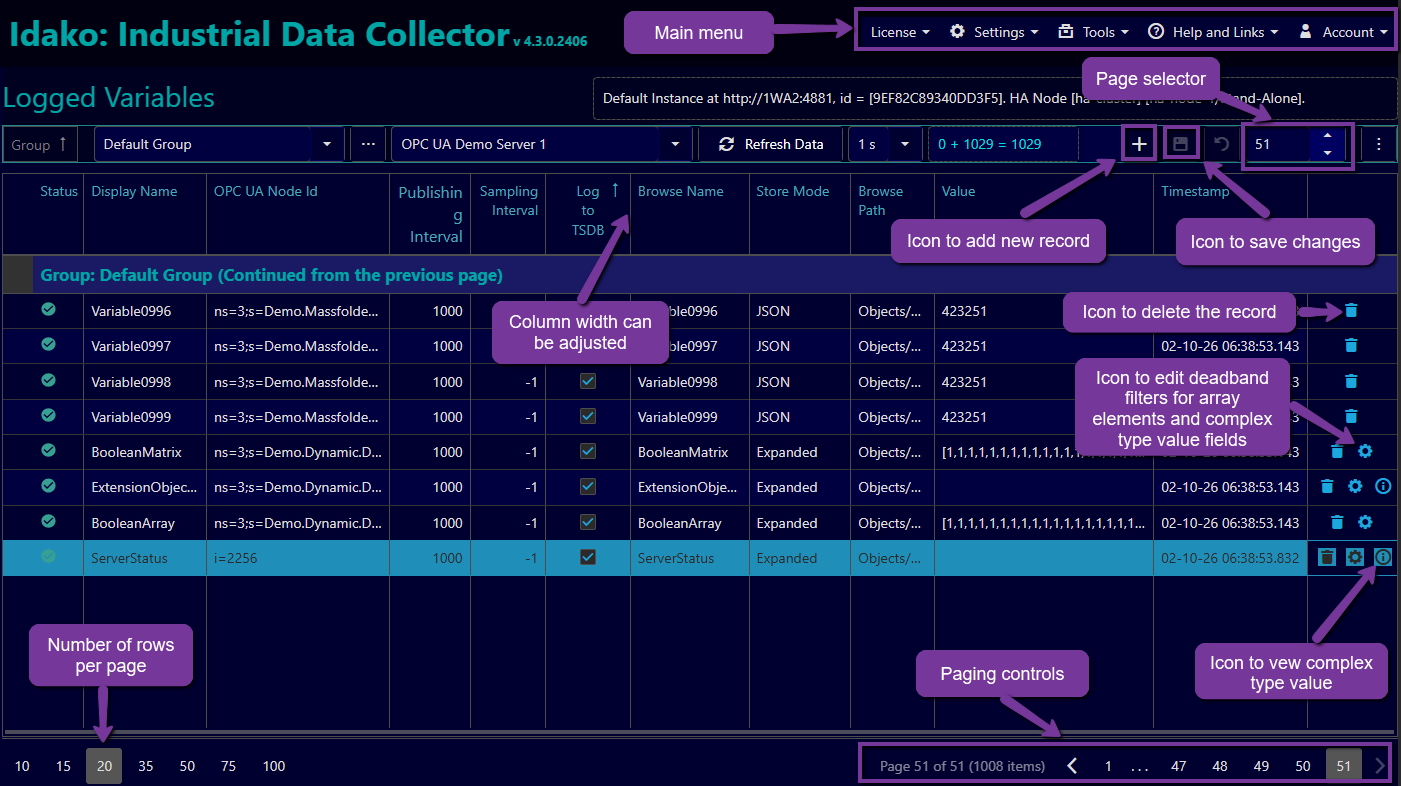Image resolution: width=1401 pixels, height=786 pixels.
Task: Click the floppy disk save changes icon
Action: click(1181, 144)
